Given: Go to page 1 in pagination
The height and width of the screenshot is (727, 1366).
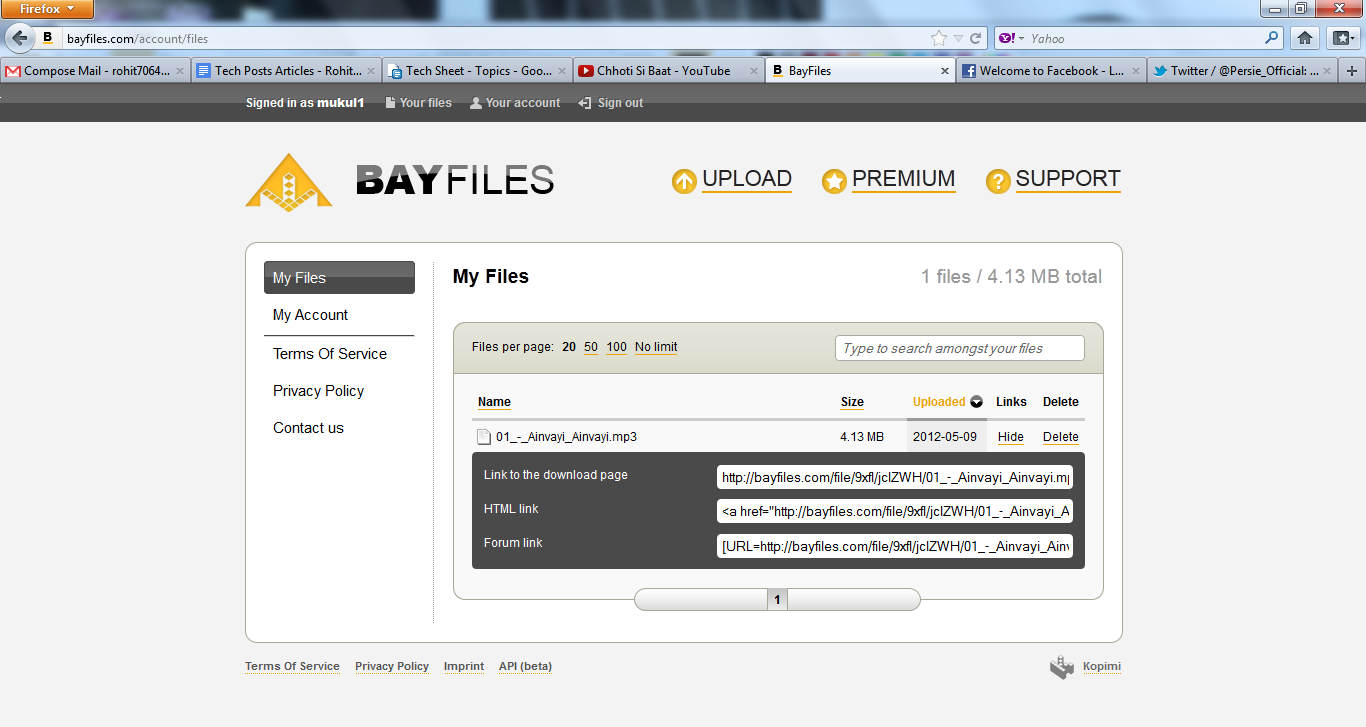Looking at the screenshot, I should (x=778, y=599).
